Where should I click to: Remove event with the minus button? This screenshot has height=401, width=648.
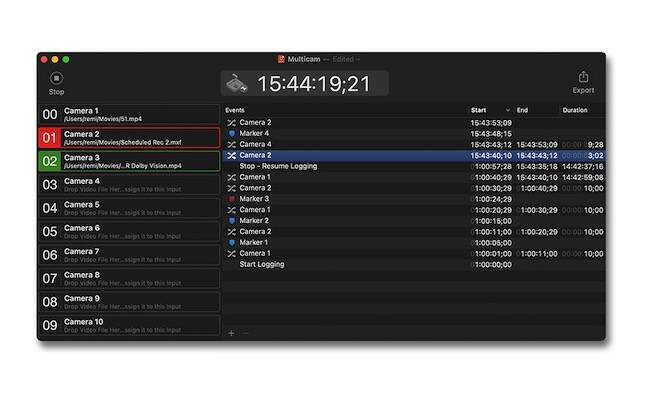pos(245,333)
